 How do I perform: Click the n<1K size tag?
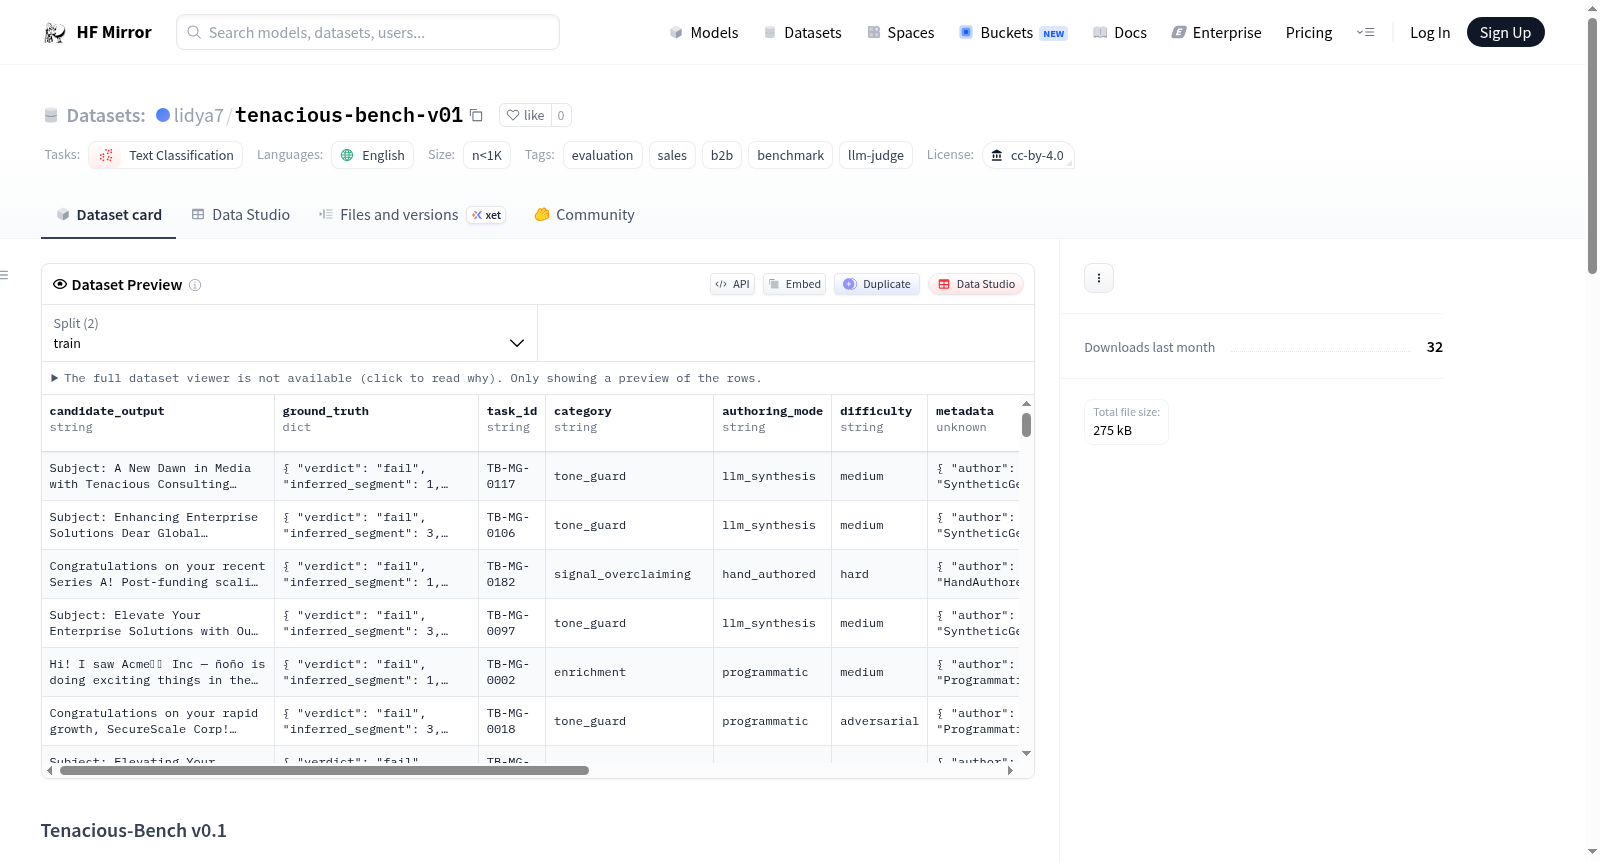(487, 155)
